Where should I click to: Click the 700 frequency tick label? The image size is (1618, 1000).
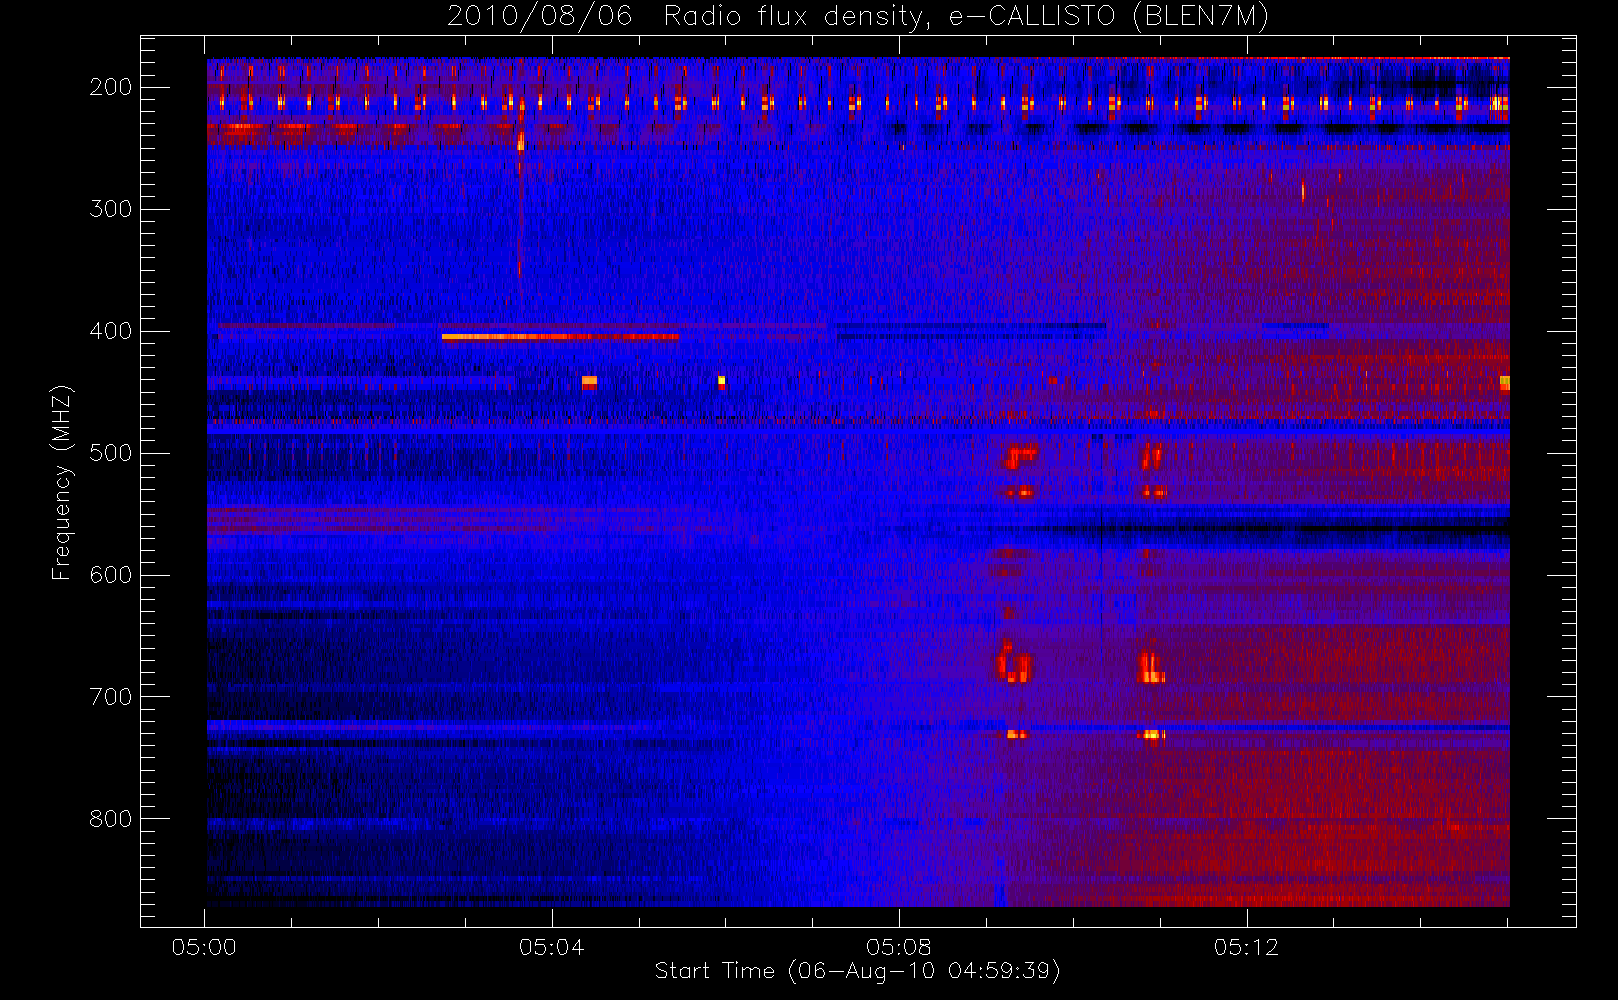coord(110,697)
